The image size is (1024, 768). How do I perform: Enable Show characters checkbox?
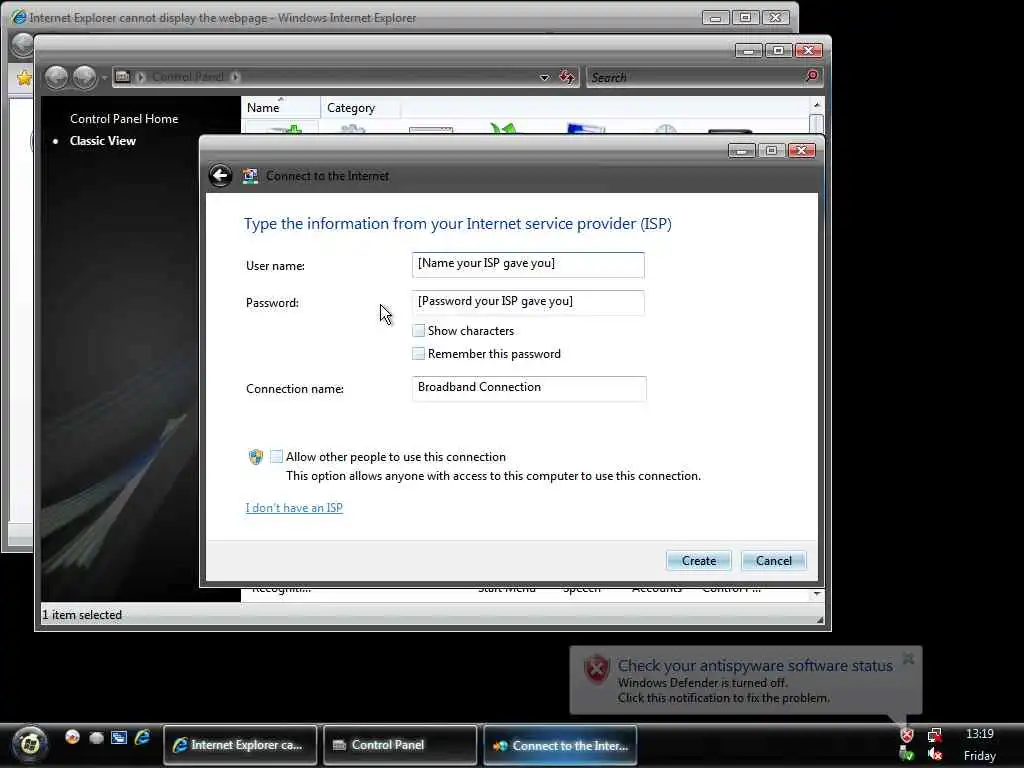click(419, 330)
